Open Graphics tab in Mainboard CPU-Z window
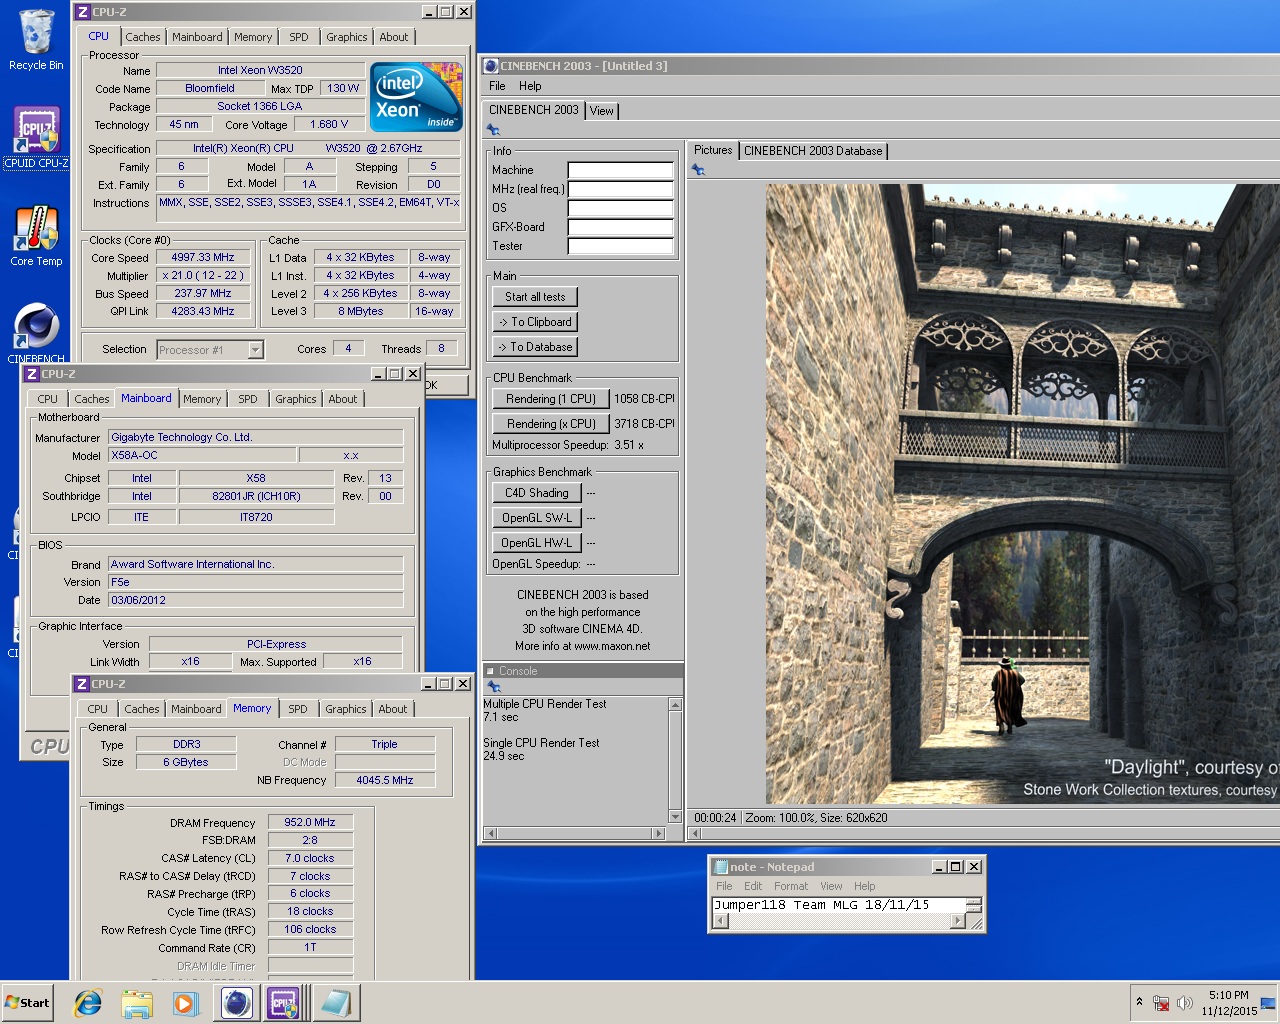Viewport: 1280px width, 1024px height. 296,399
